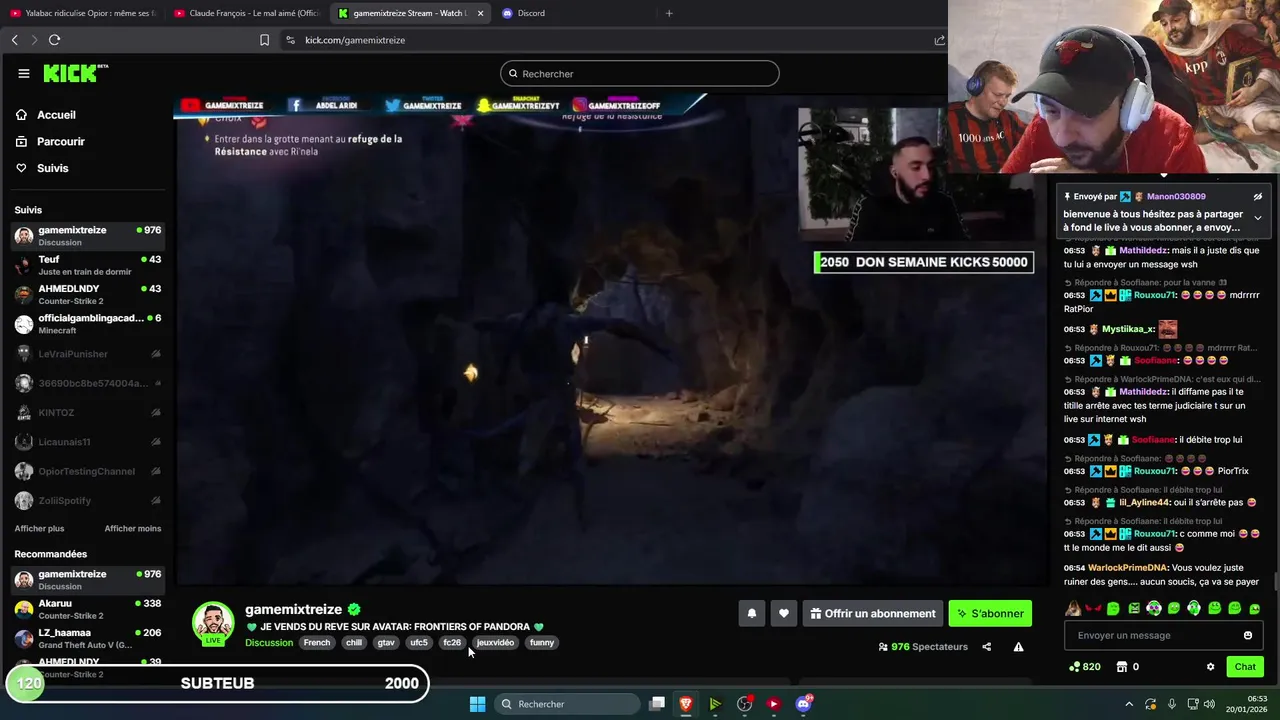Open the Kick hamburger menu
This screenshot has width=1280, height=720.
(24, 73)
